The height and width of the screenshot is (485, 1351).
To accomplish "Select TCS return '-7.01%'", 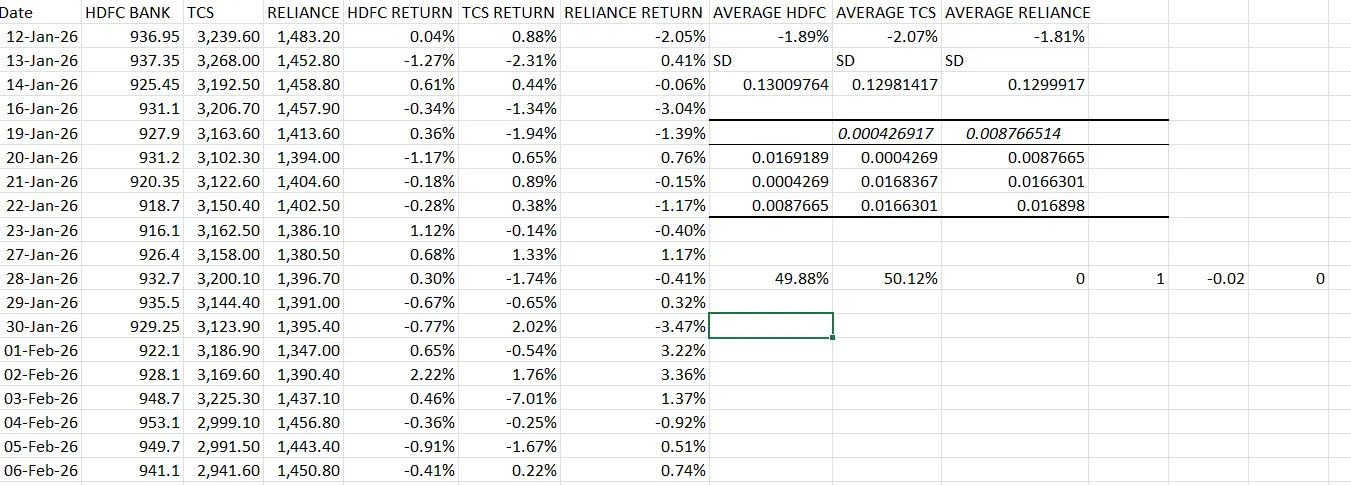I will tap(509, 398).
